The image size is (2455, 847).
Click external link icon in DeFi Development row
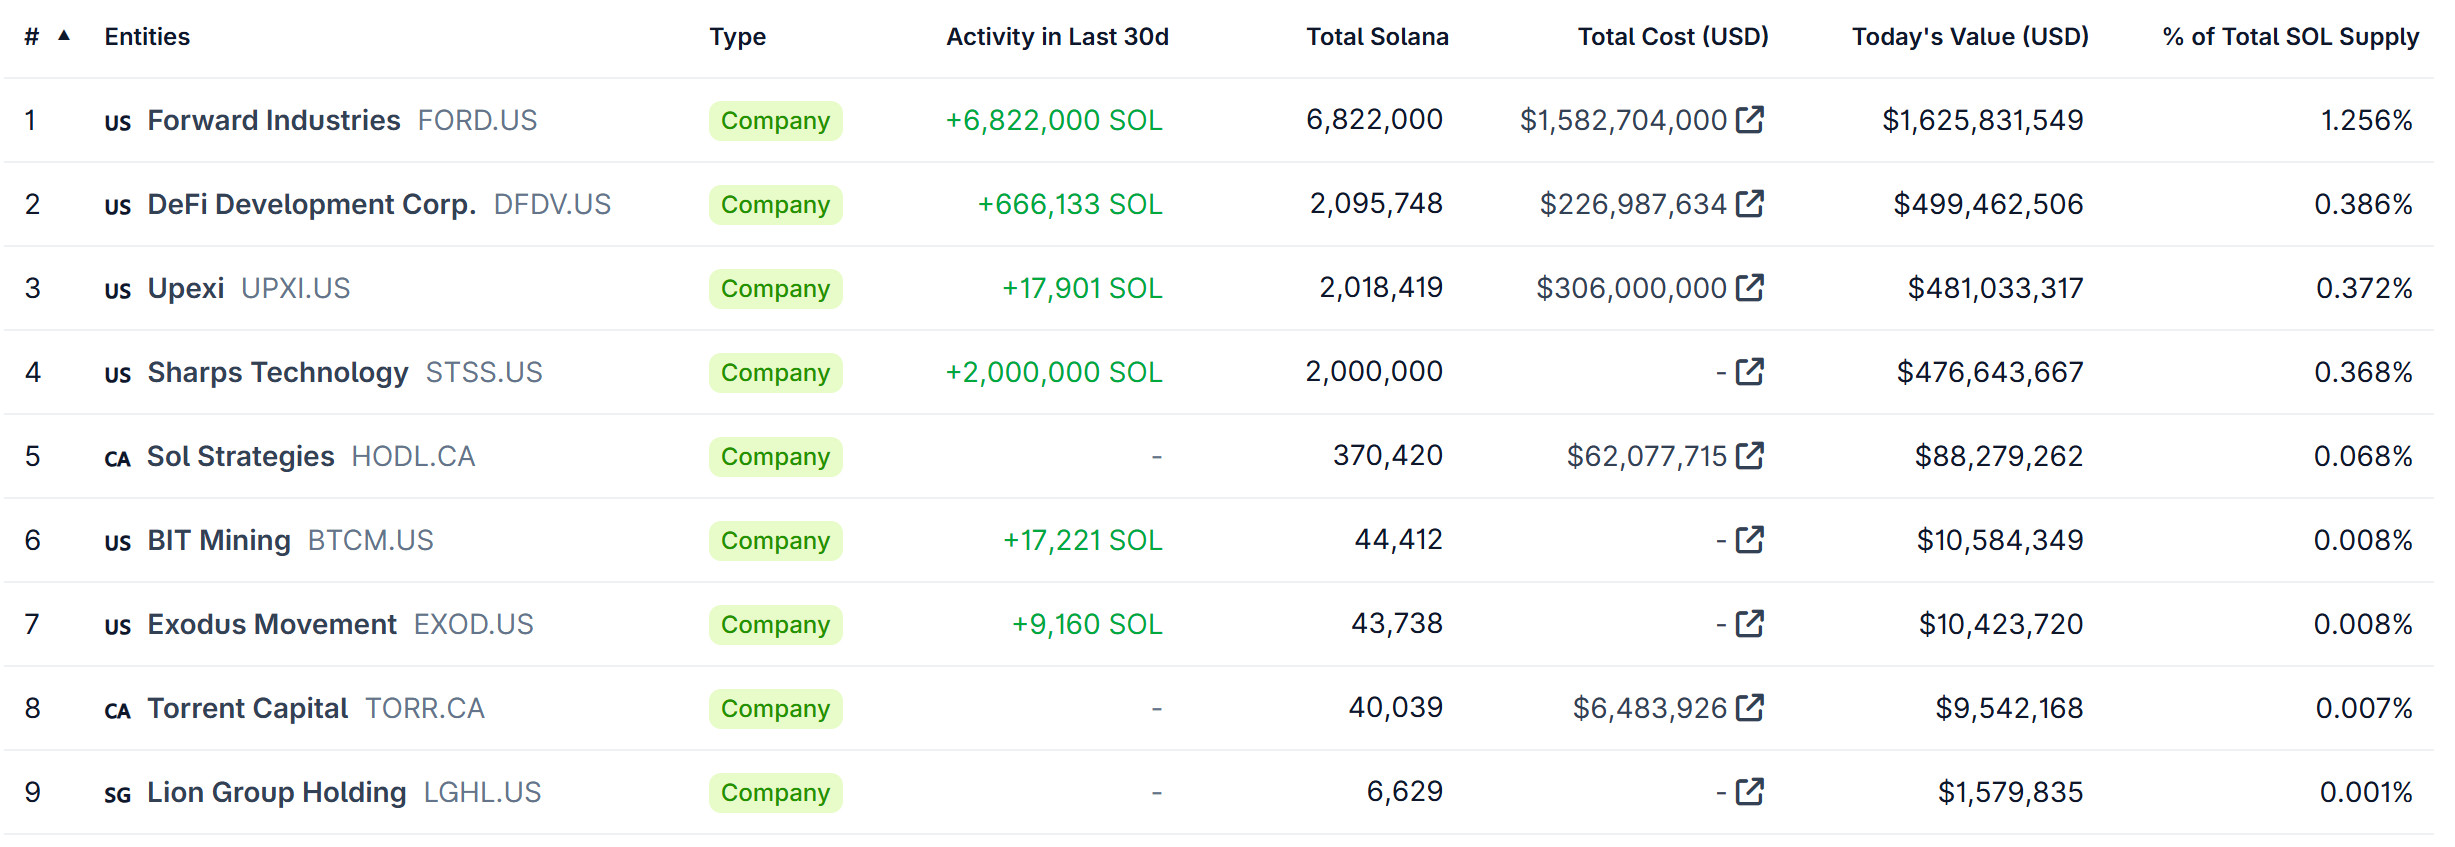pos(1749,204)
